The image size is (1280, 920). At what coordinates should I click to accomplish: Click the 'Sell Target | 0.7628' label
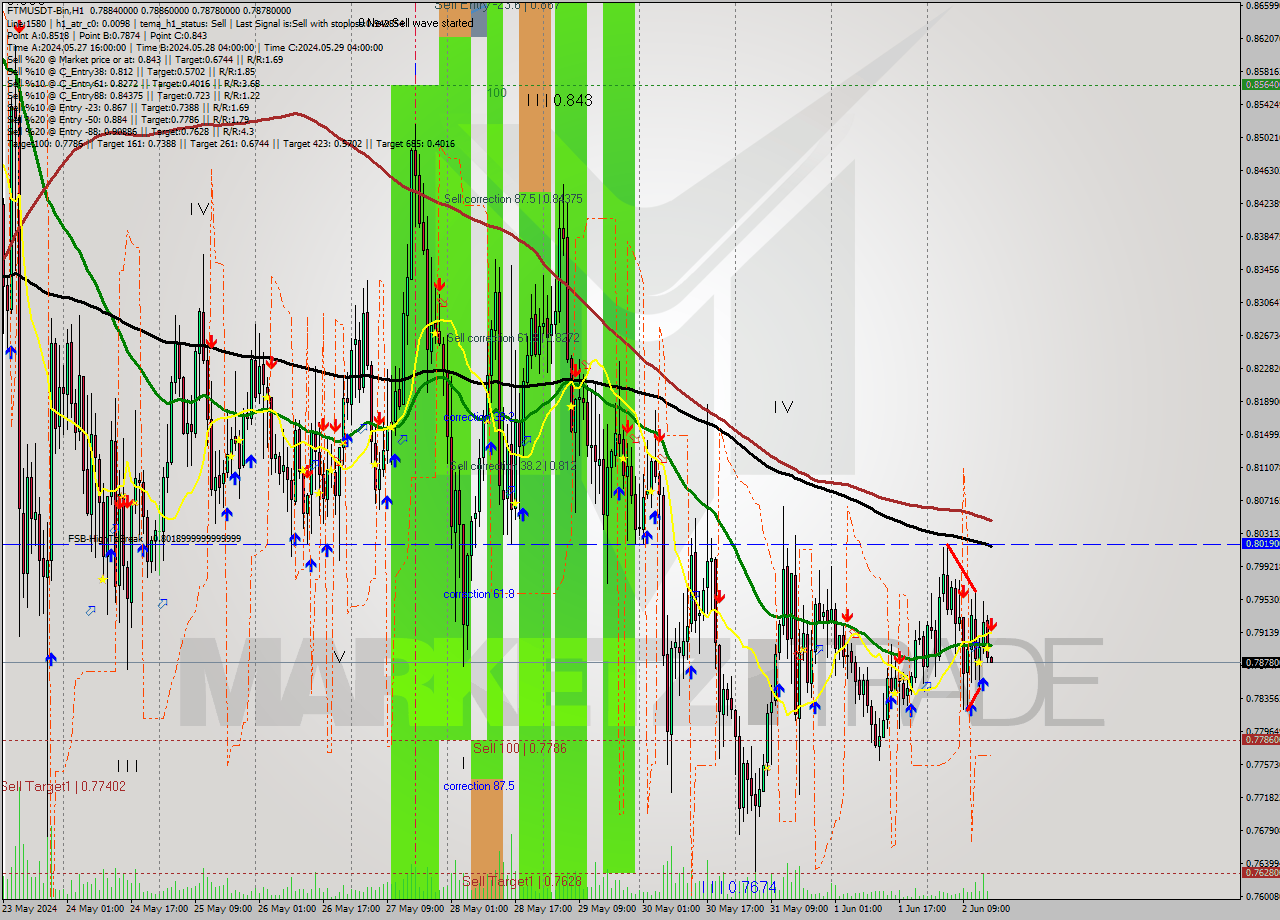(x=522, y=881)
